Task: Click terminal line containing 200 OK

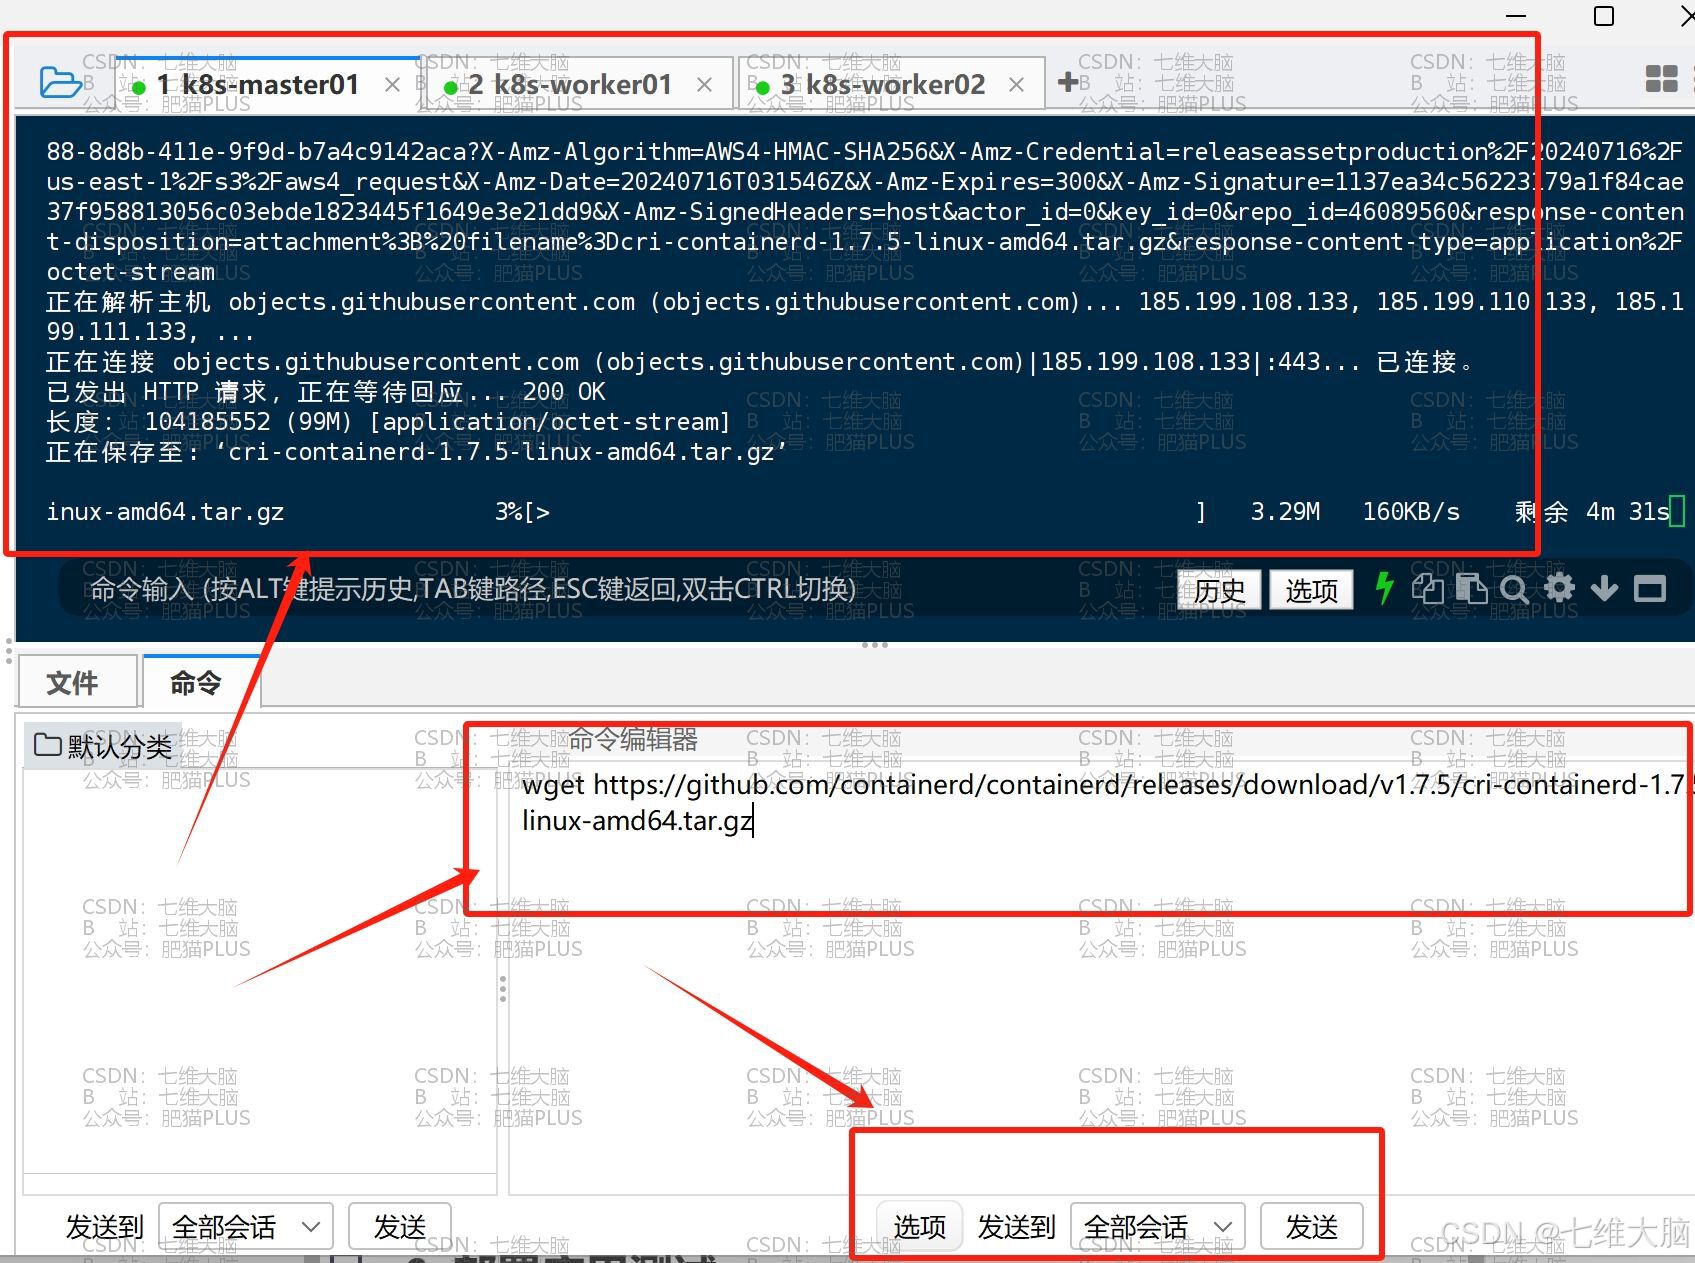Action: 325,392
